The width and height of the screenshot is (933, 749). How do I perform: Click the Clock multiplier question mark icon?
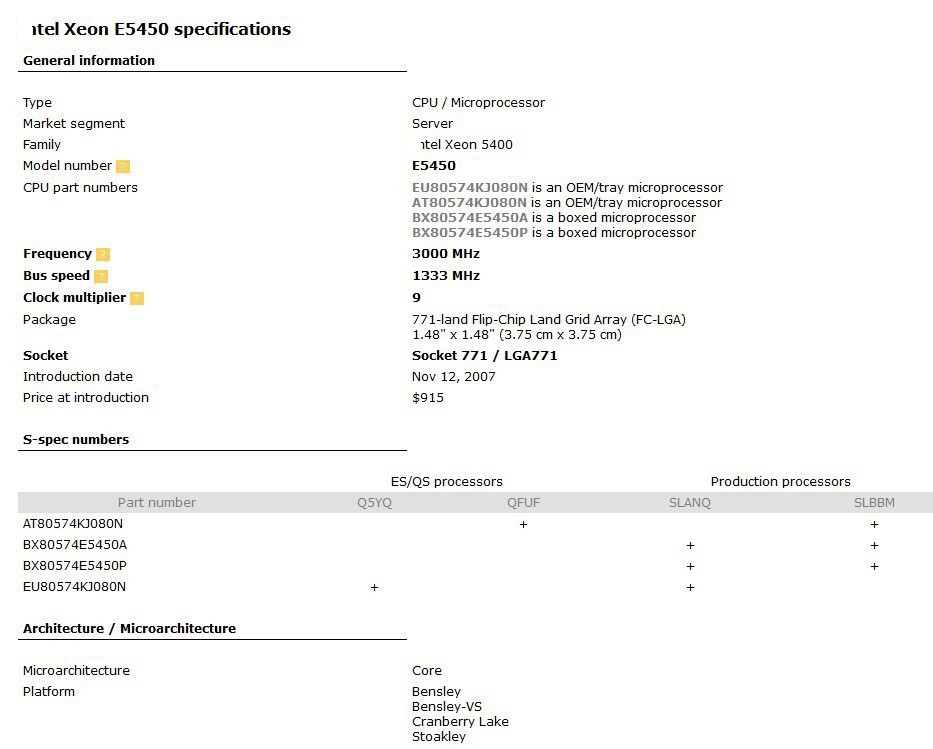point(137,299)
